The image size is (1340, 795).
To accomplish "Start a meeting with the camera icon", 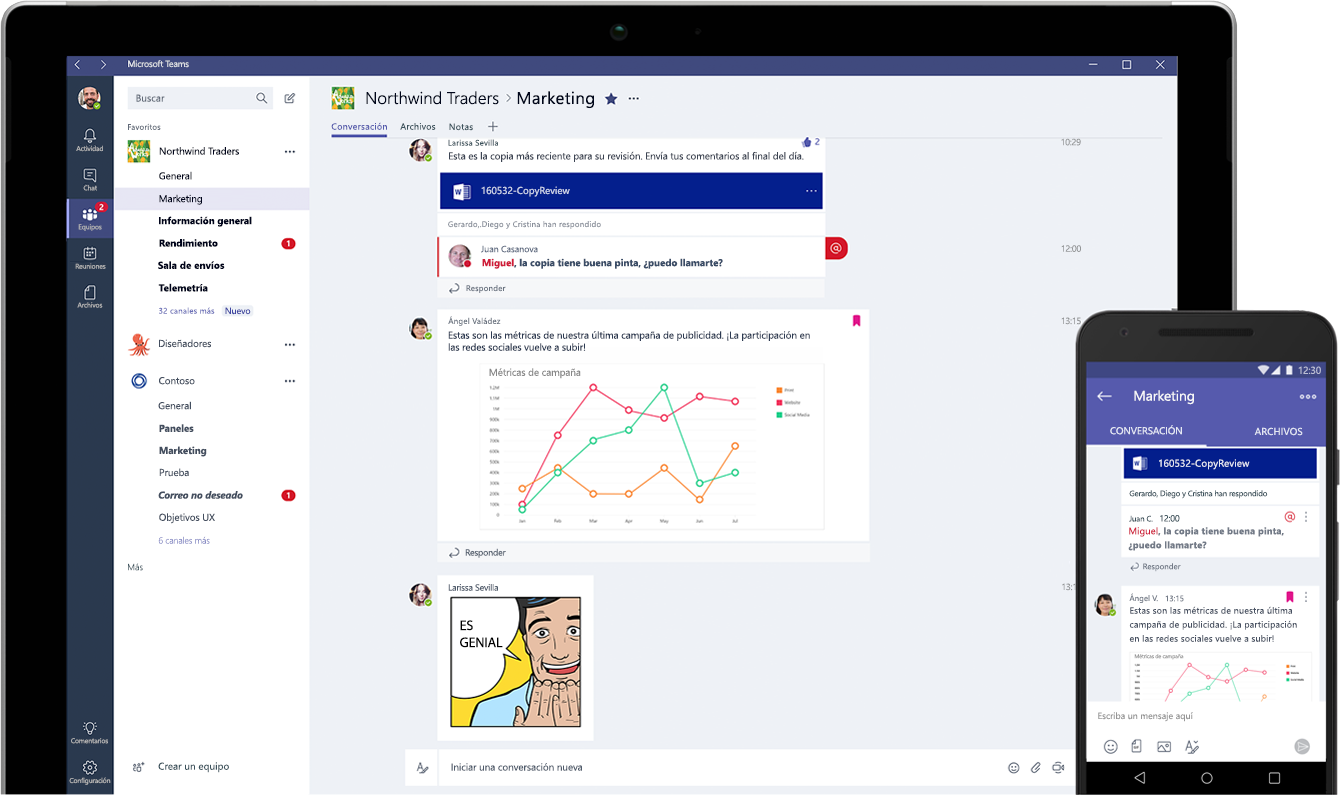I will 1058,767.
